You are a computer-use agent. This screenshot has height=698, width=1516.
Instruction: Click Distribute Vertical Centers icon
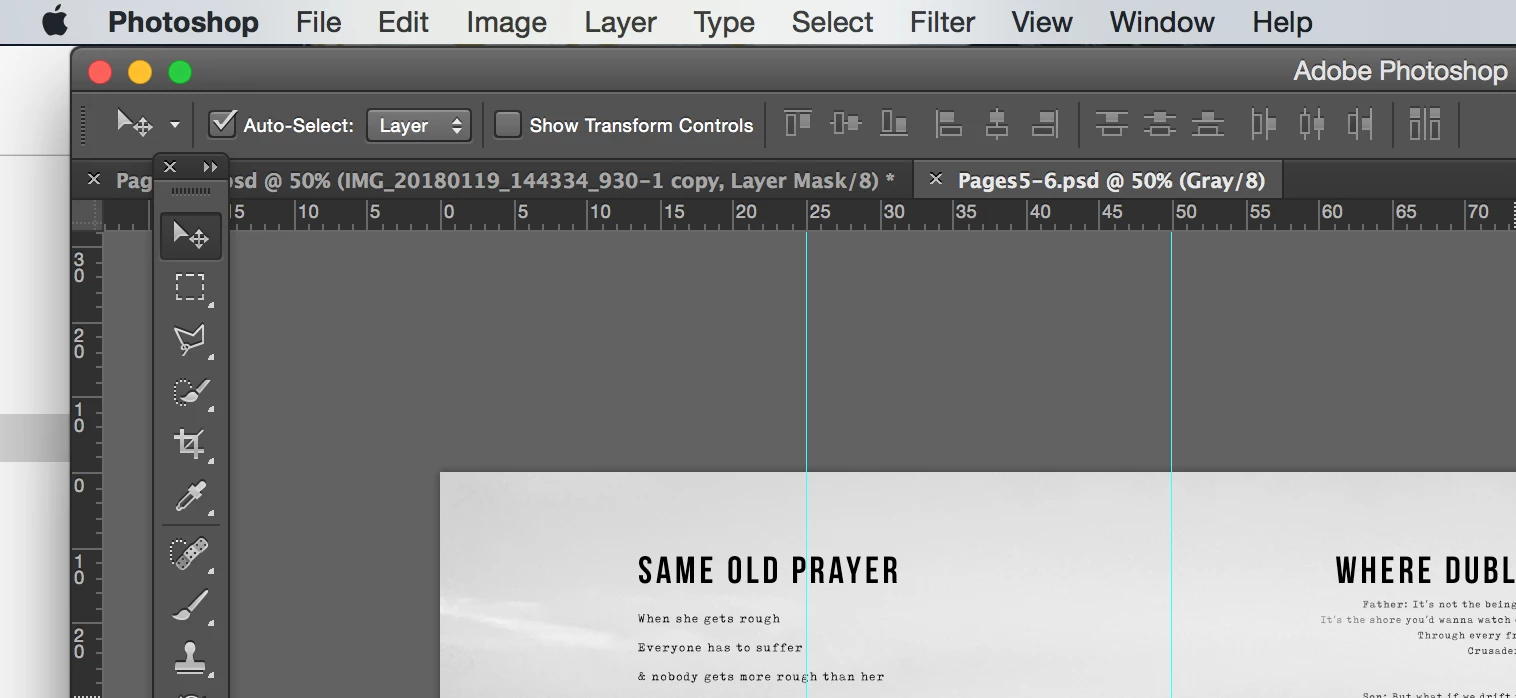(x=1160, y=124)
